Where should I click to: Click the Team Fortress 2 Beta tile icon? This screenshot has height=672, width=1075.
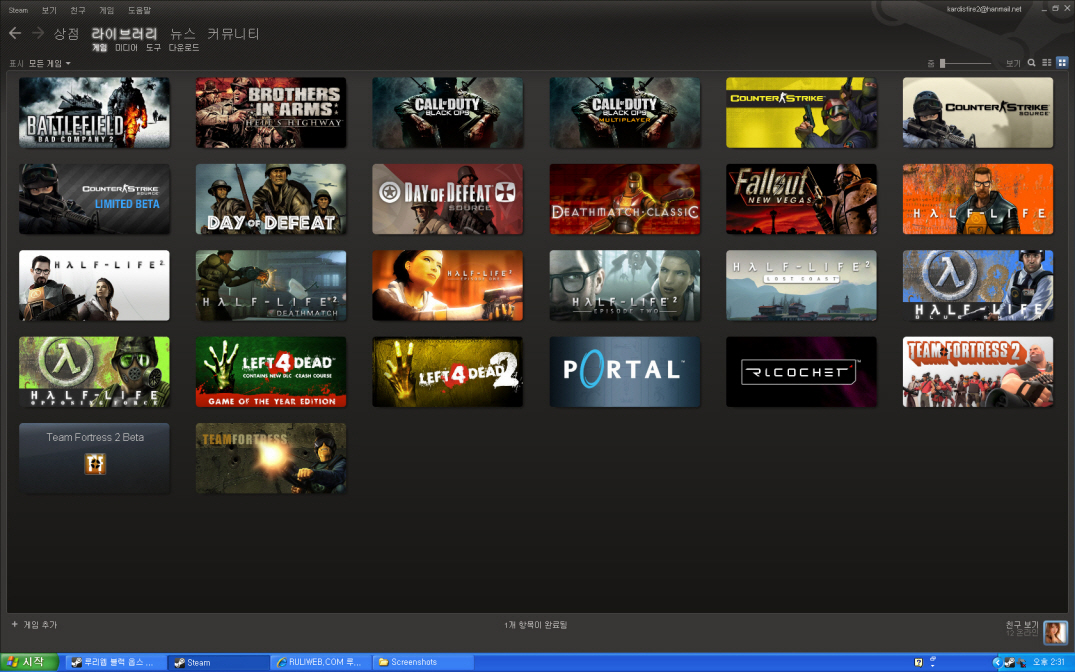95,464
